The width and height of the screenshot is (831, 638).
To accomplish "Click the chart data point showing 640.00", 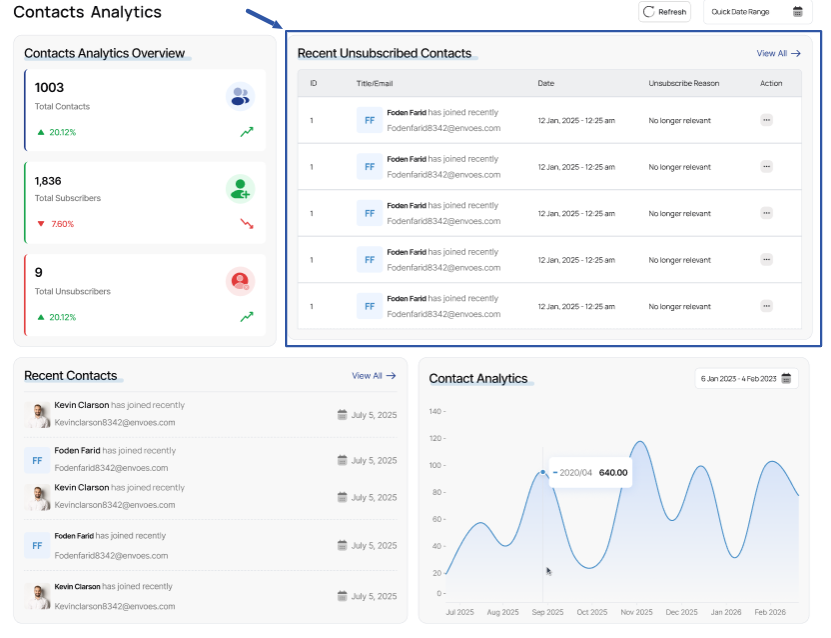I will [x=543, y=472].
